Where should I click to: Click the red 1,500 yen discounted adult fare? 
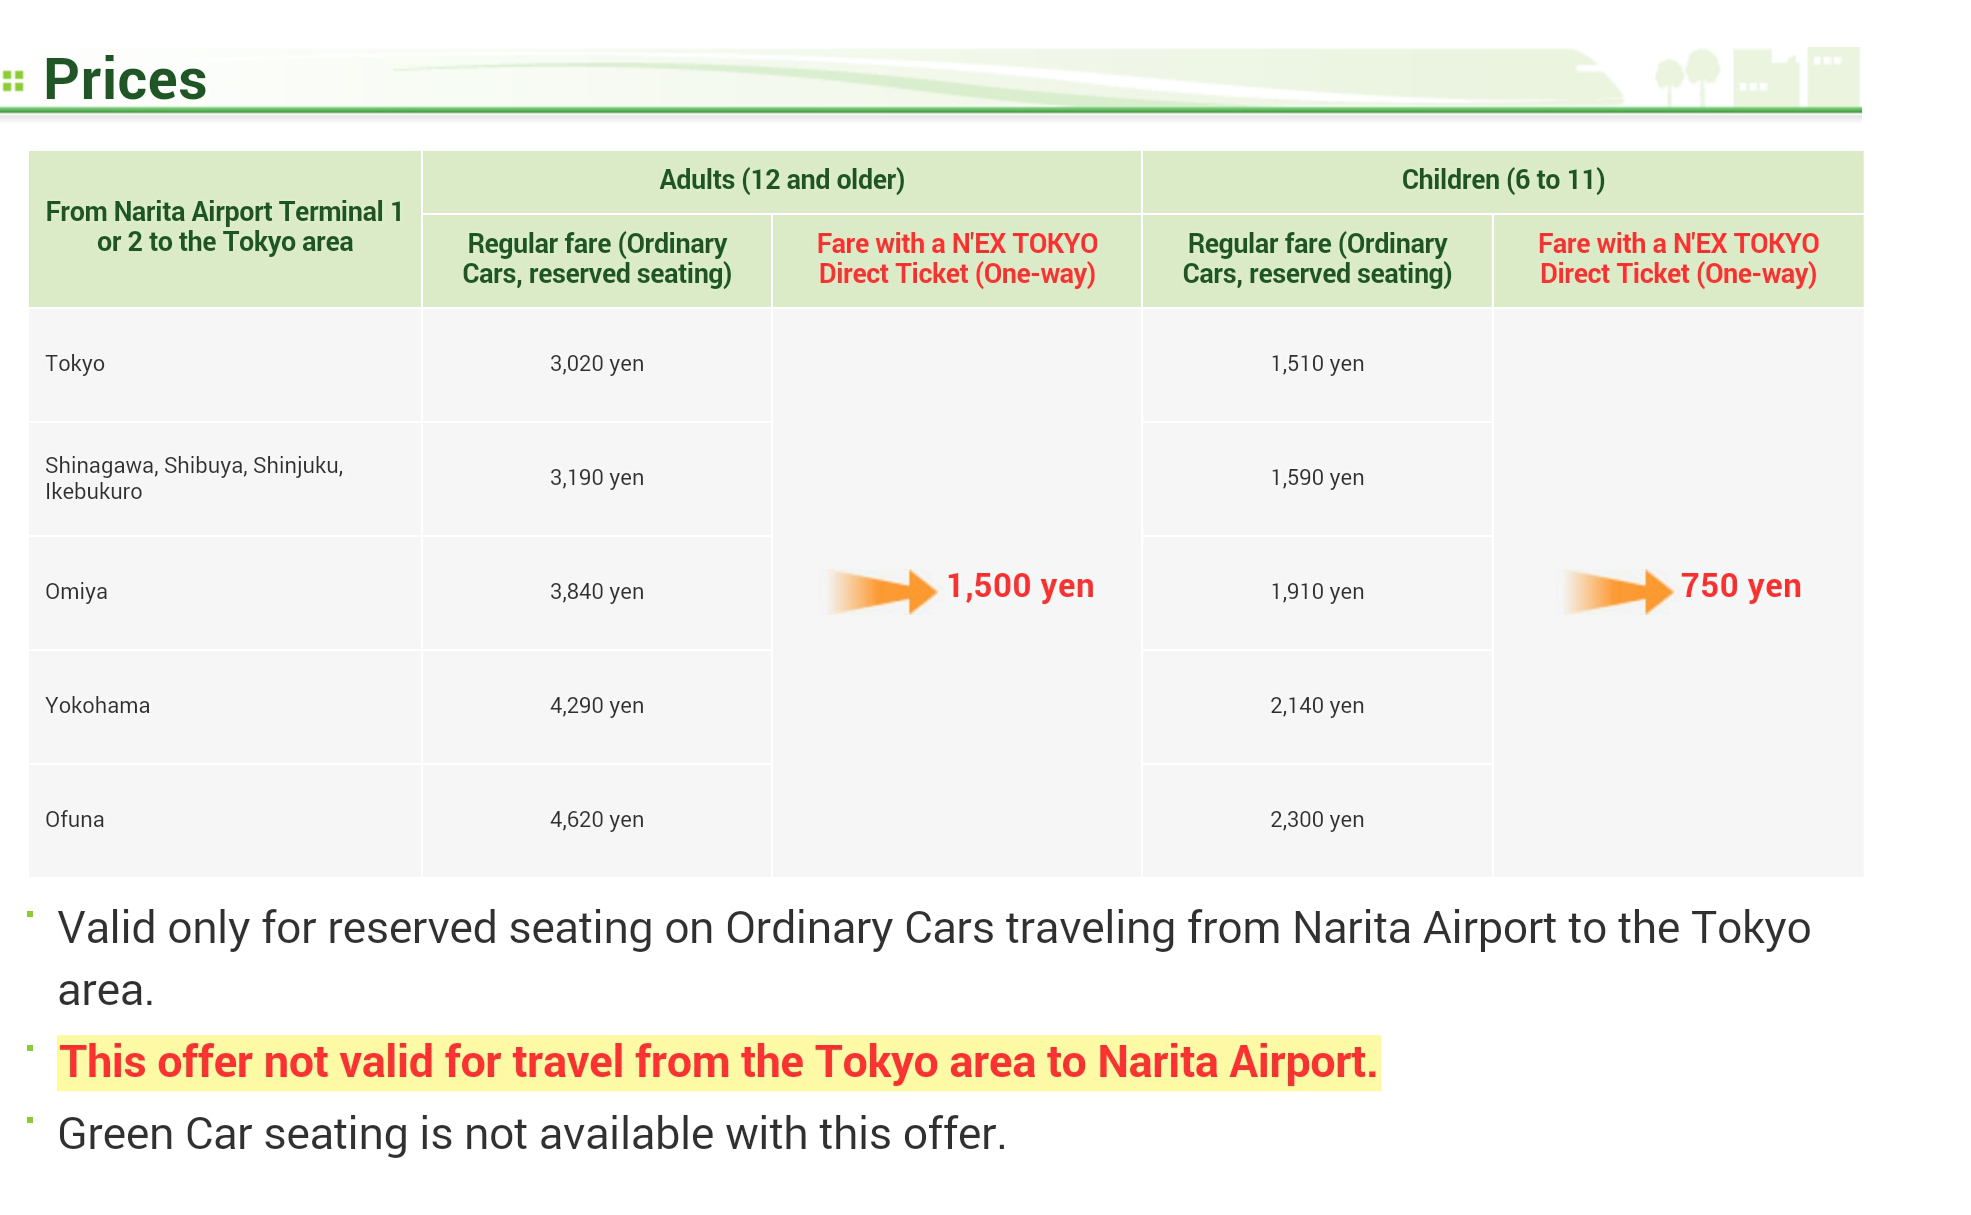1020,586
